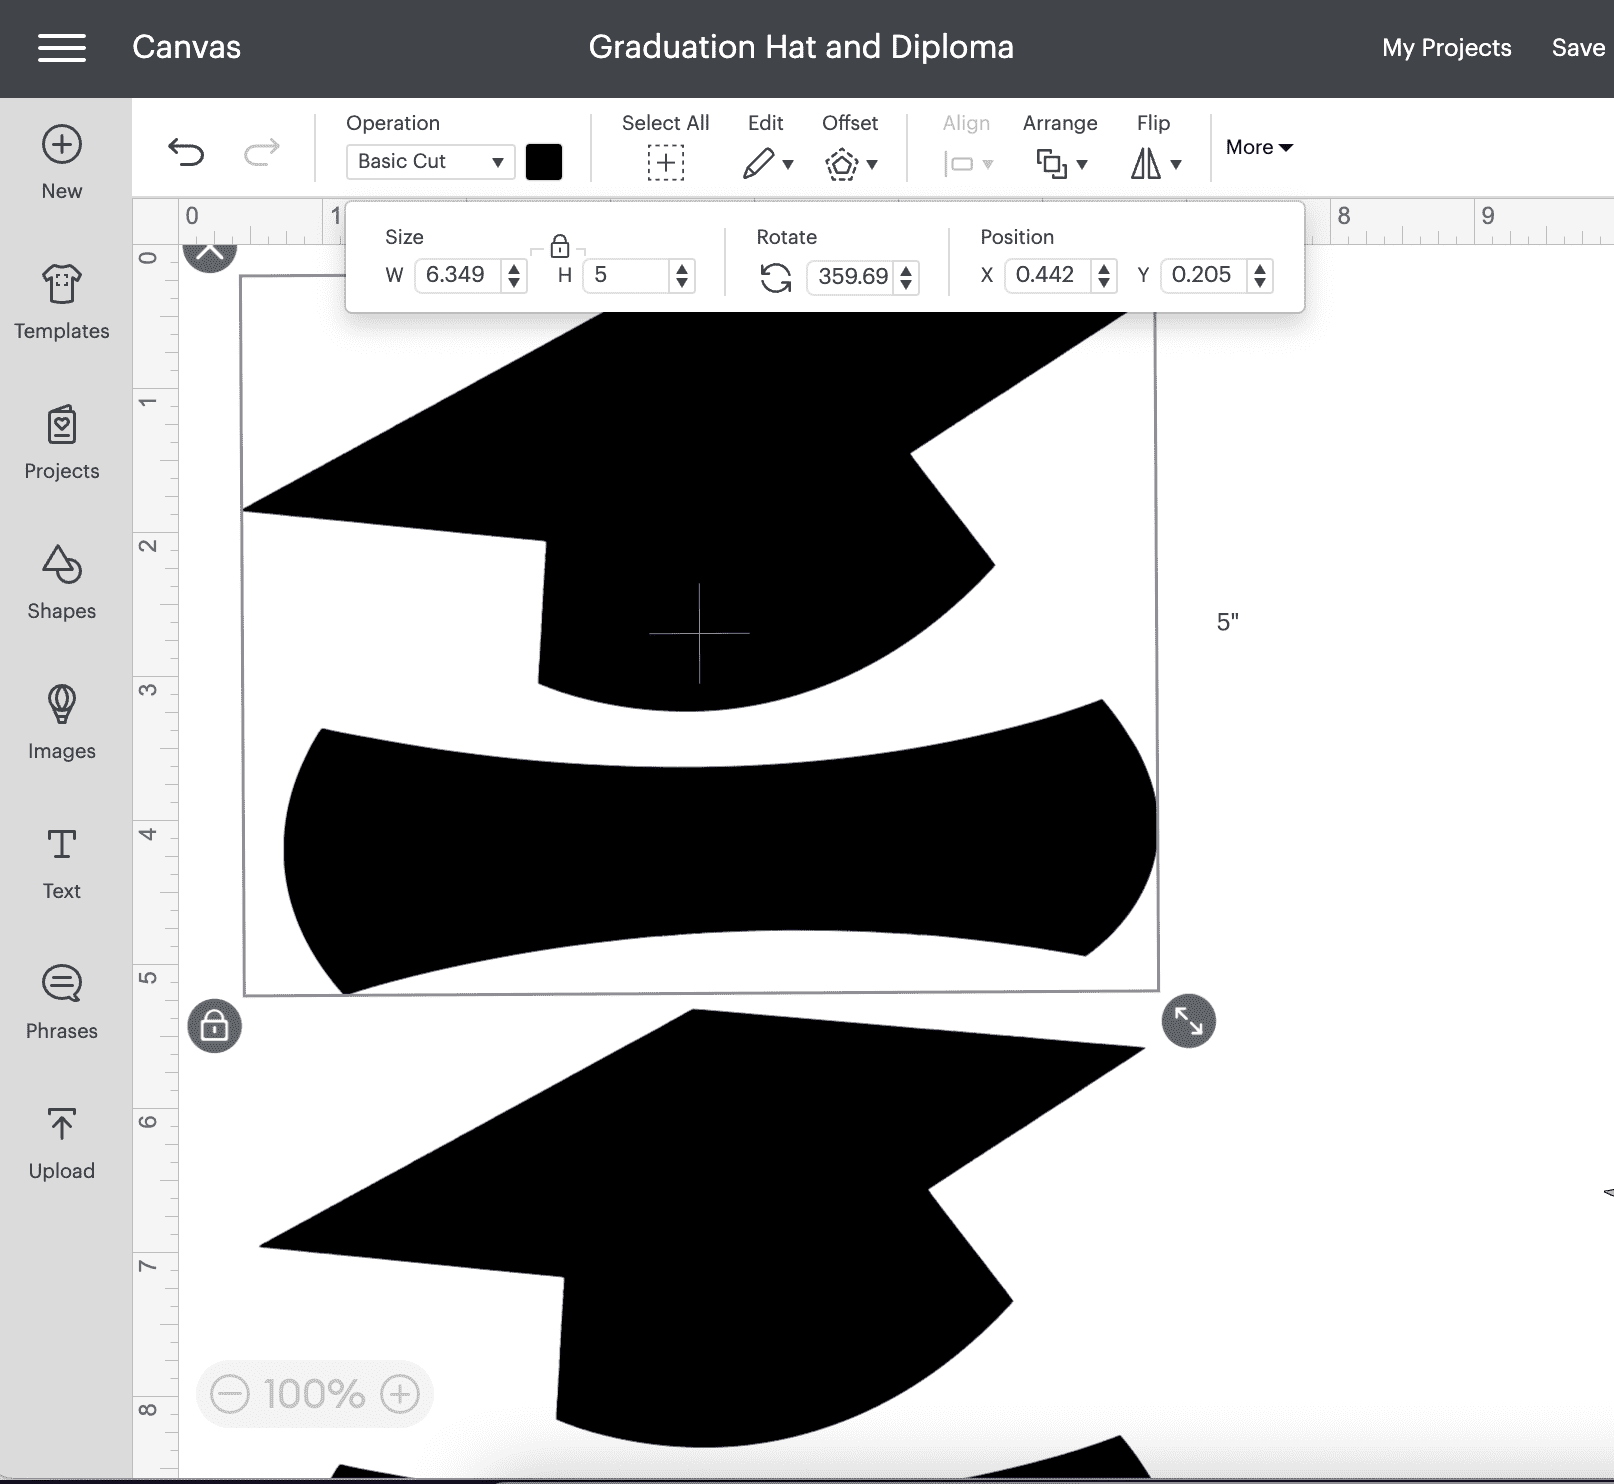
Task: Click the Height input field
Action: tap(626, 275)
